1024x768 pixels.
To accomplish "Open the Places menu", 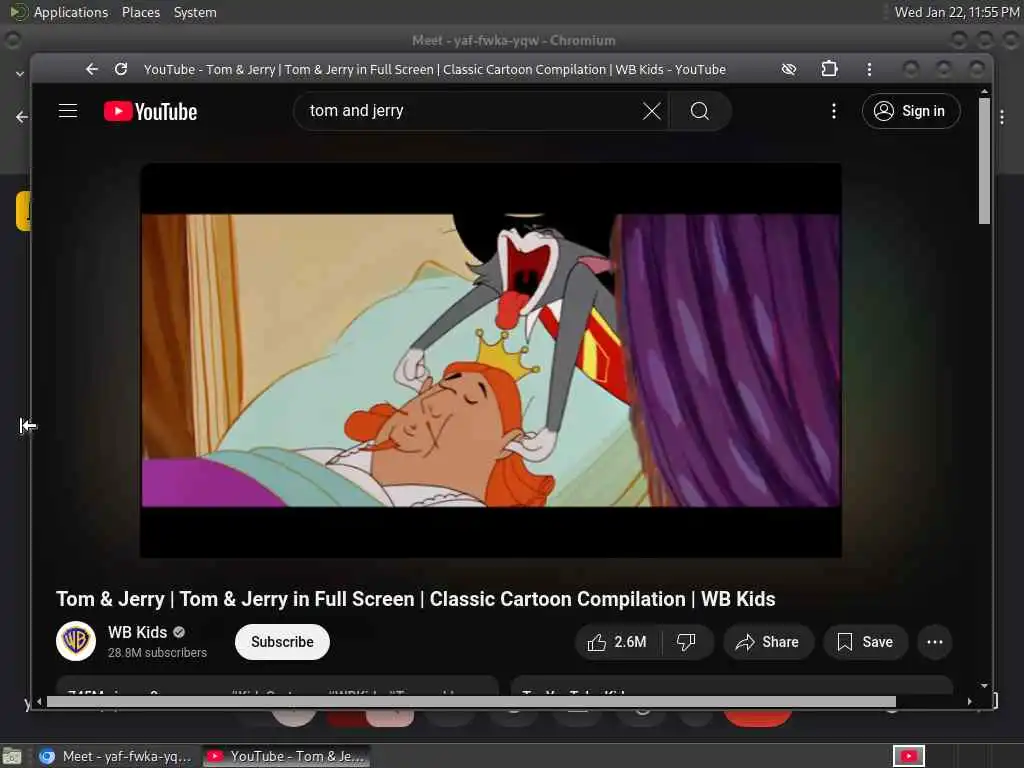I will [140, 12].
